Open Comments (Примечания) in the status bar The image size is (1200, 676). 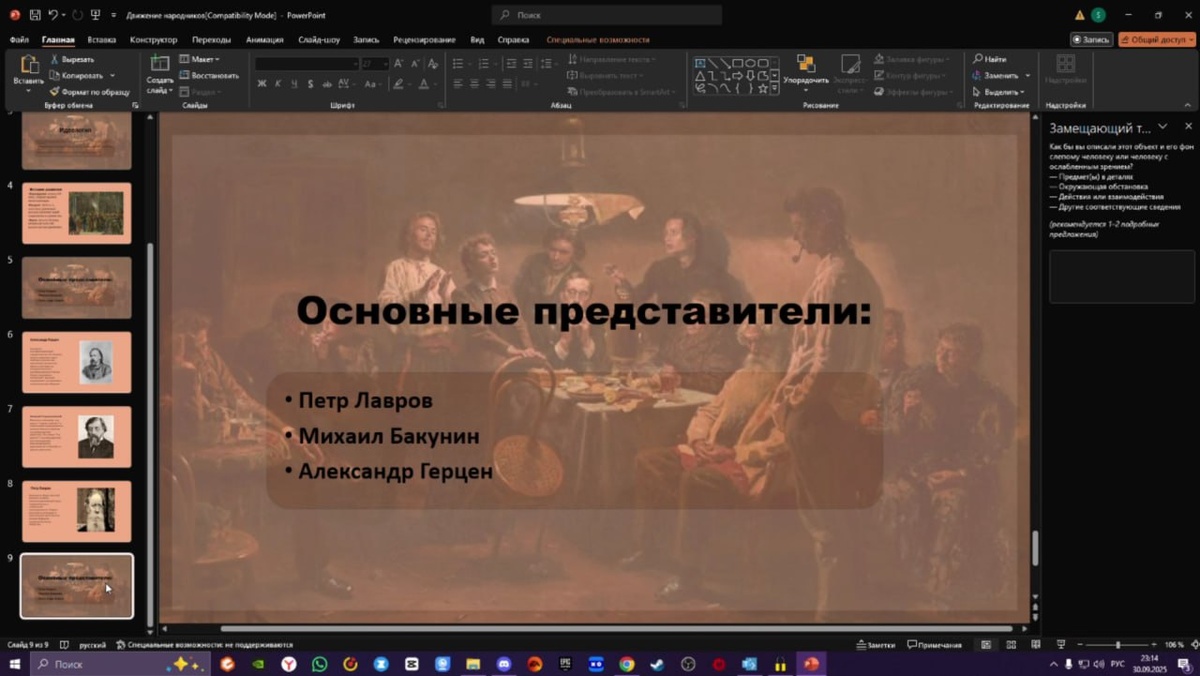pyautogui.click(x=934, y=645)
